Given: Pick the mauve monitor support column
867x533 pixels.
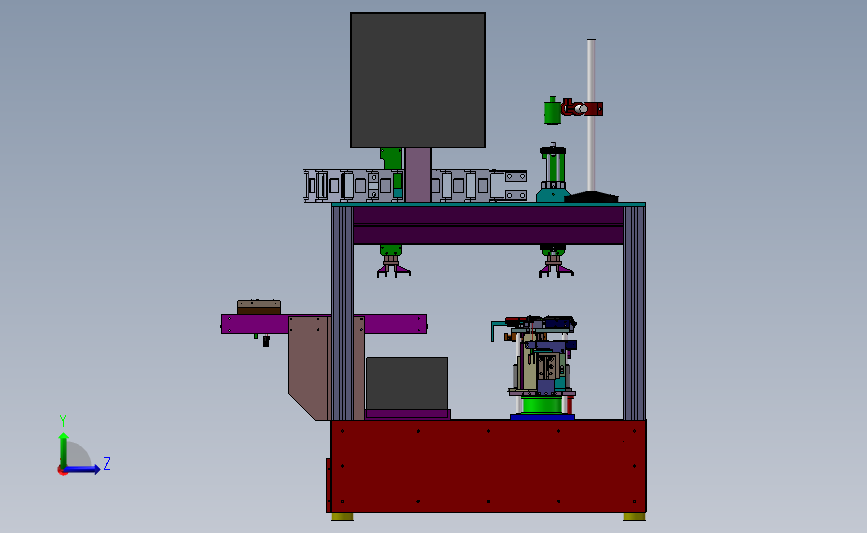Looking at the screenshot, I should tap(418, 175).
